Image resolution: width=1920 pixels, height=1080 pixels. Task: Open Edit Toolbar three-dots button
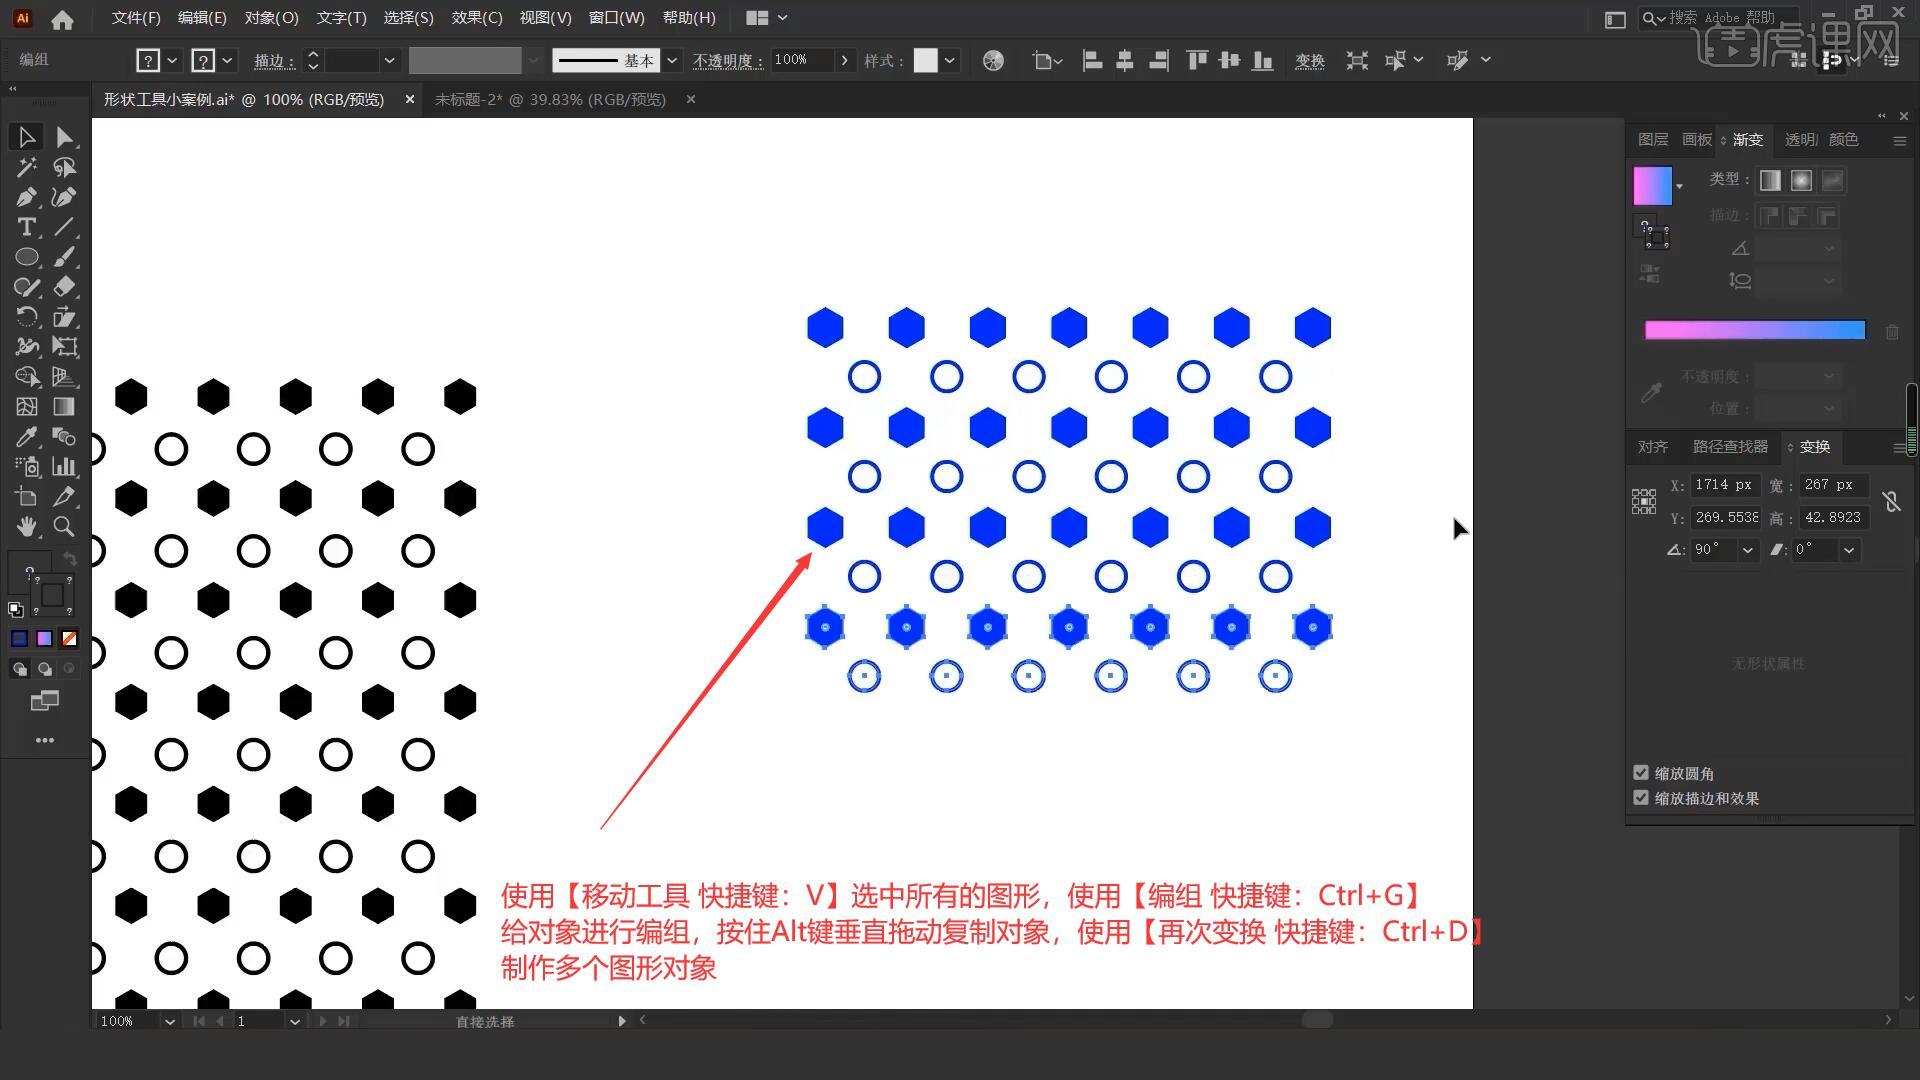coord(45,740)
